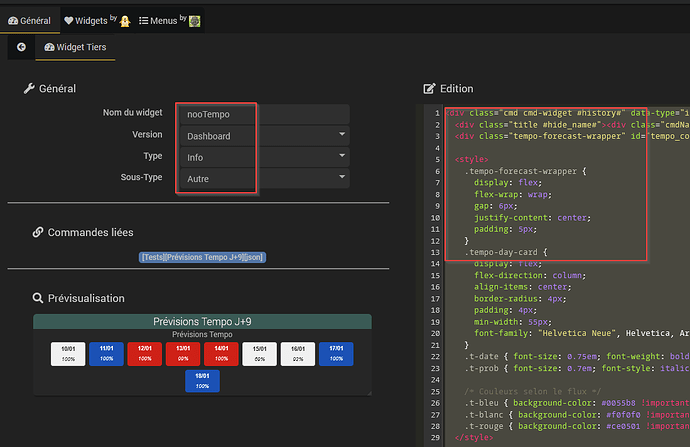Expand the Version dropdown

pos(262,135)
